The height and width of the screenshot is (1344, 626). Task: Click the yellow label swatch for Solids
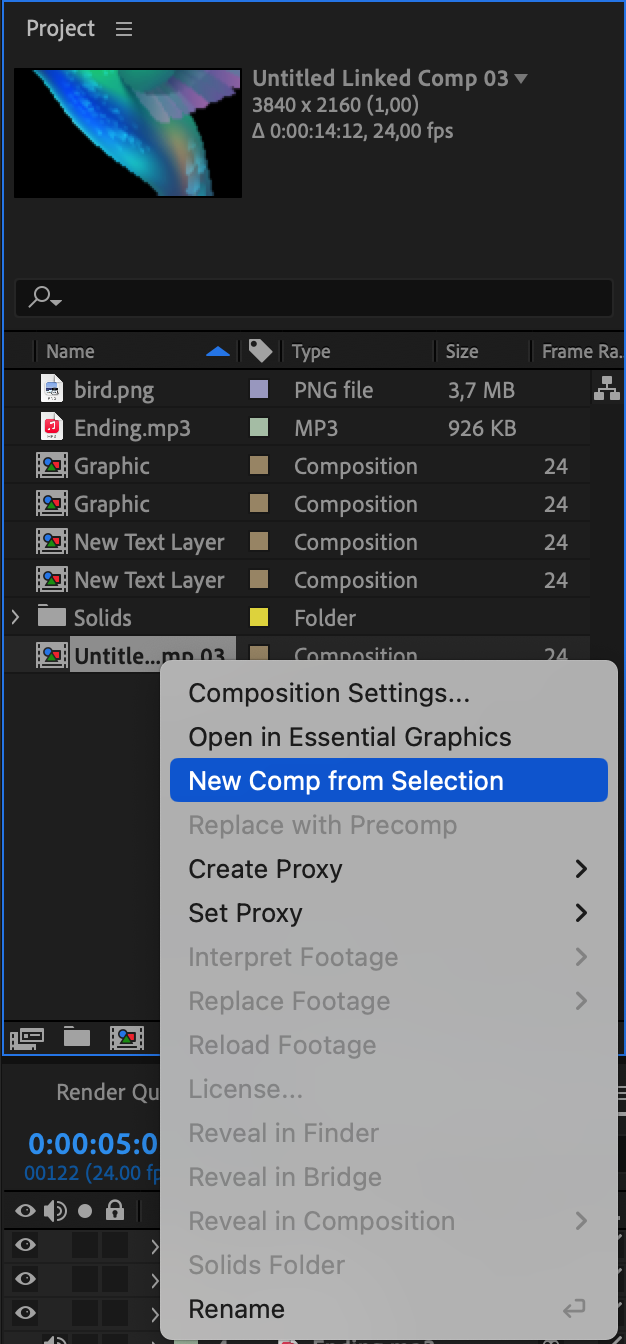click(259, 617)
